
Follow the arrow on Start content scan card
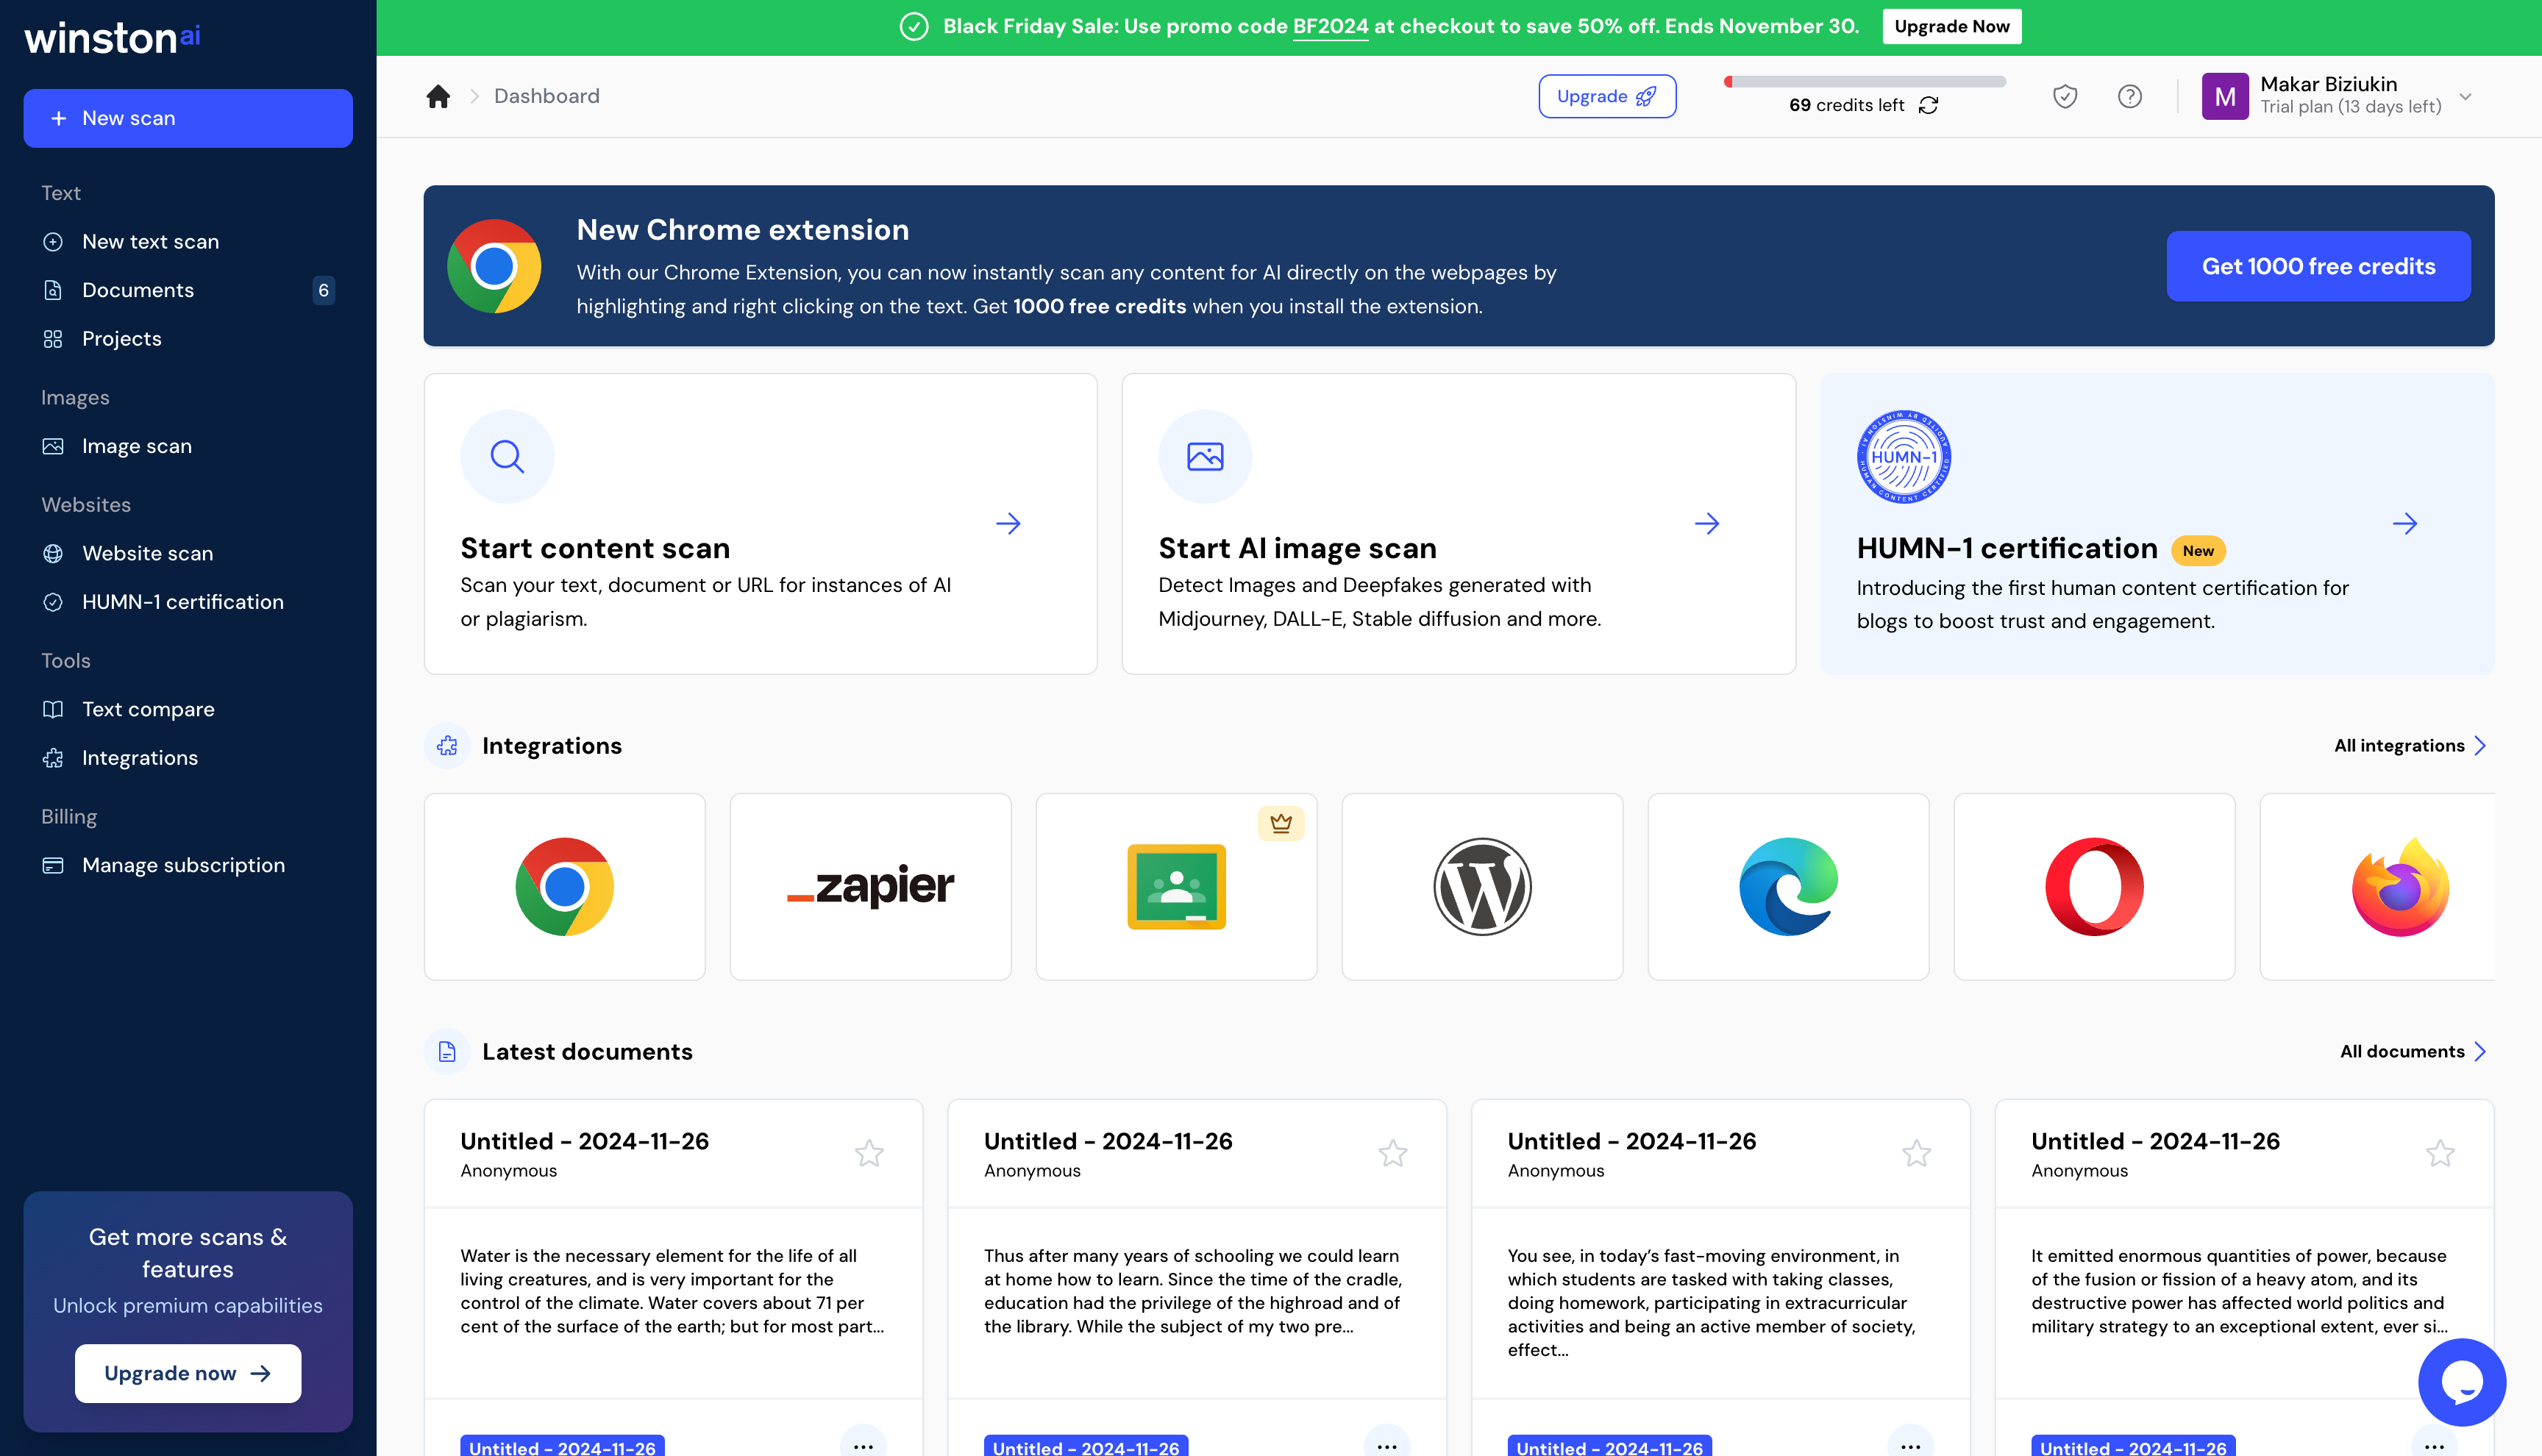click(x=1008, y=523)
